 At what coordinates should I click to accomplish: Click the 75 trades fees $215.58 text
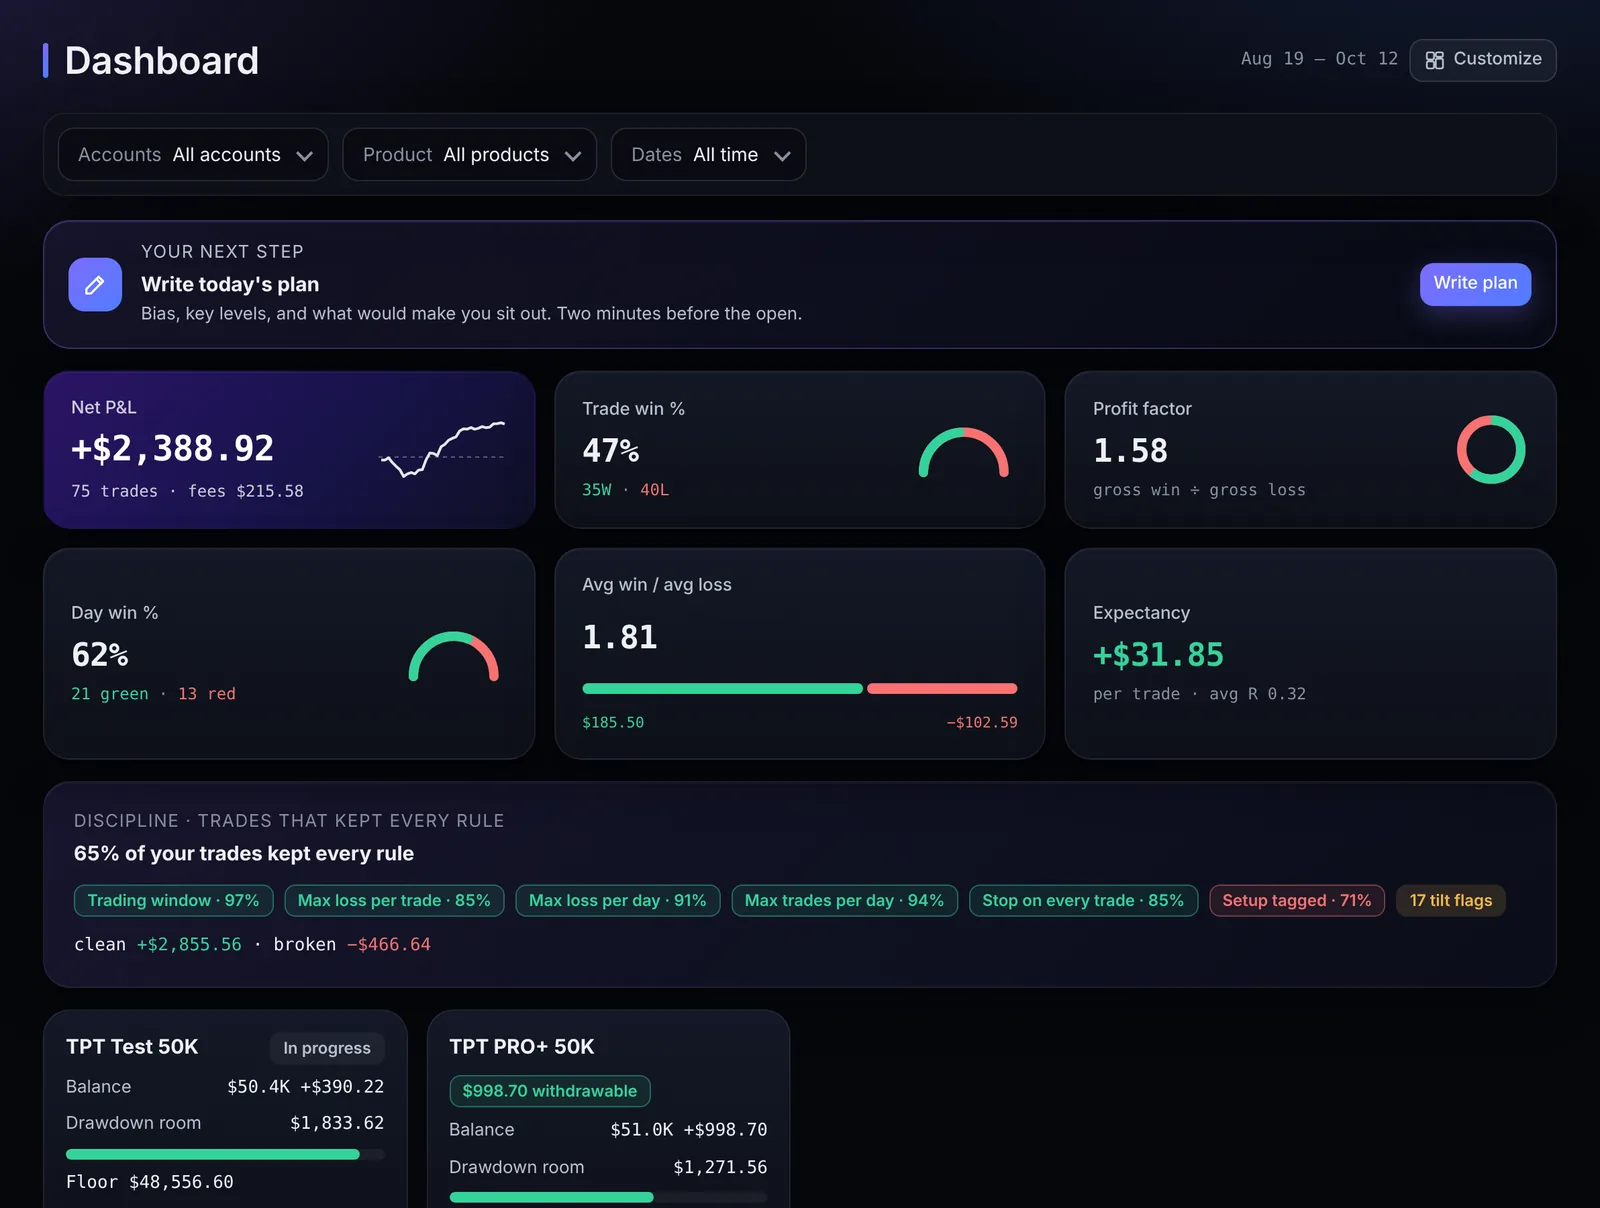187,491
